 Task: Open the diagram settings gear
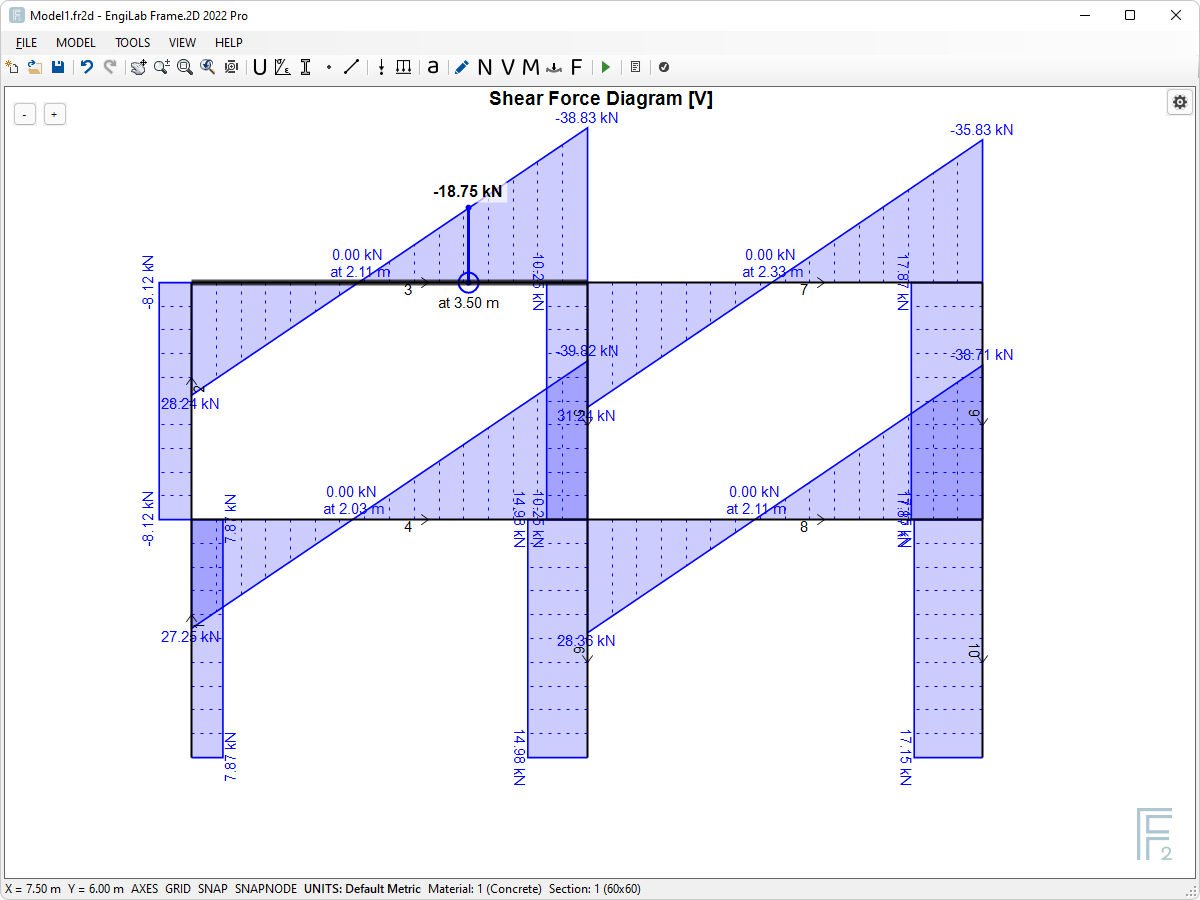(1180, 102)
